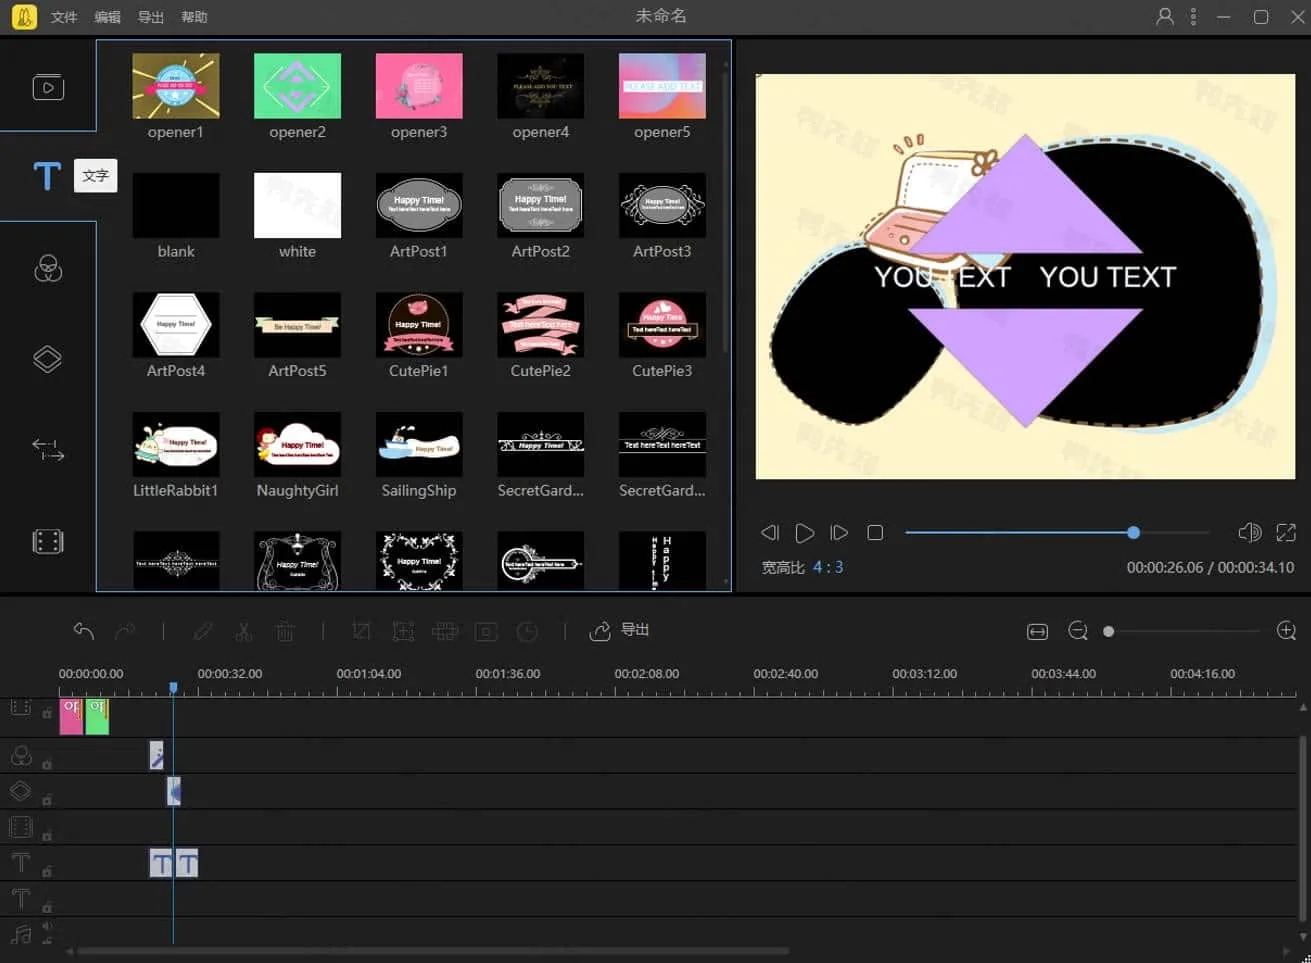Open the Transitions sidebar panel
Screen dimensions: 1311x963
(x=48, y=450)
